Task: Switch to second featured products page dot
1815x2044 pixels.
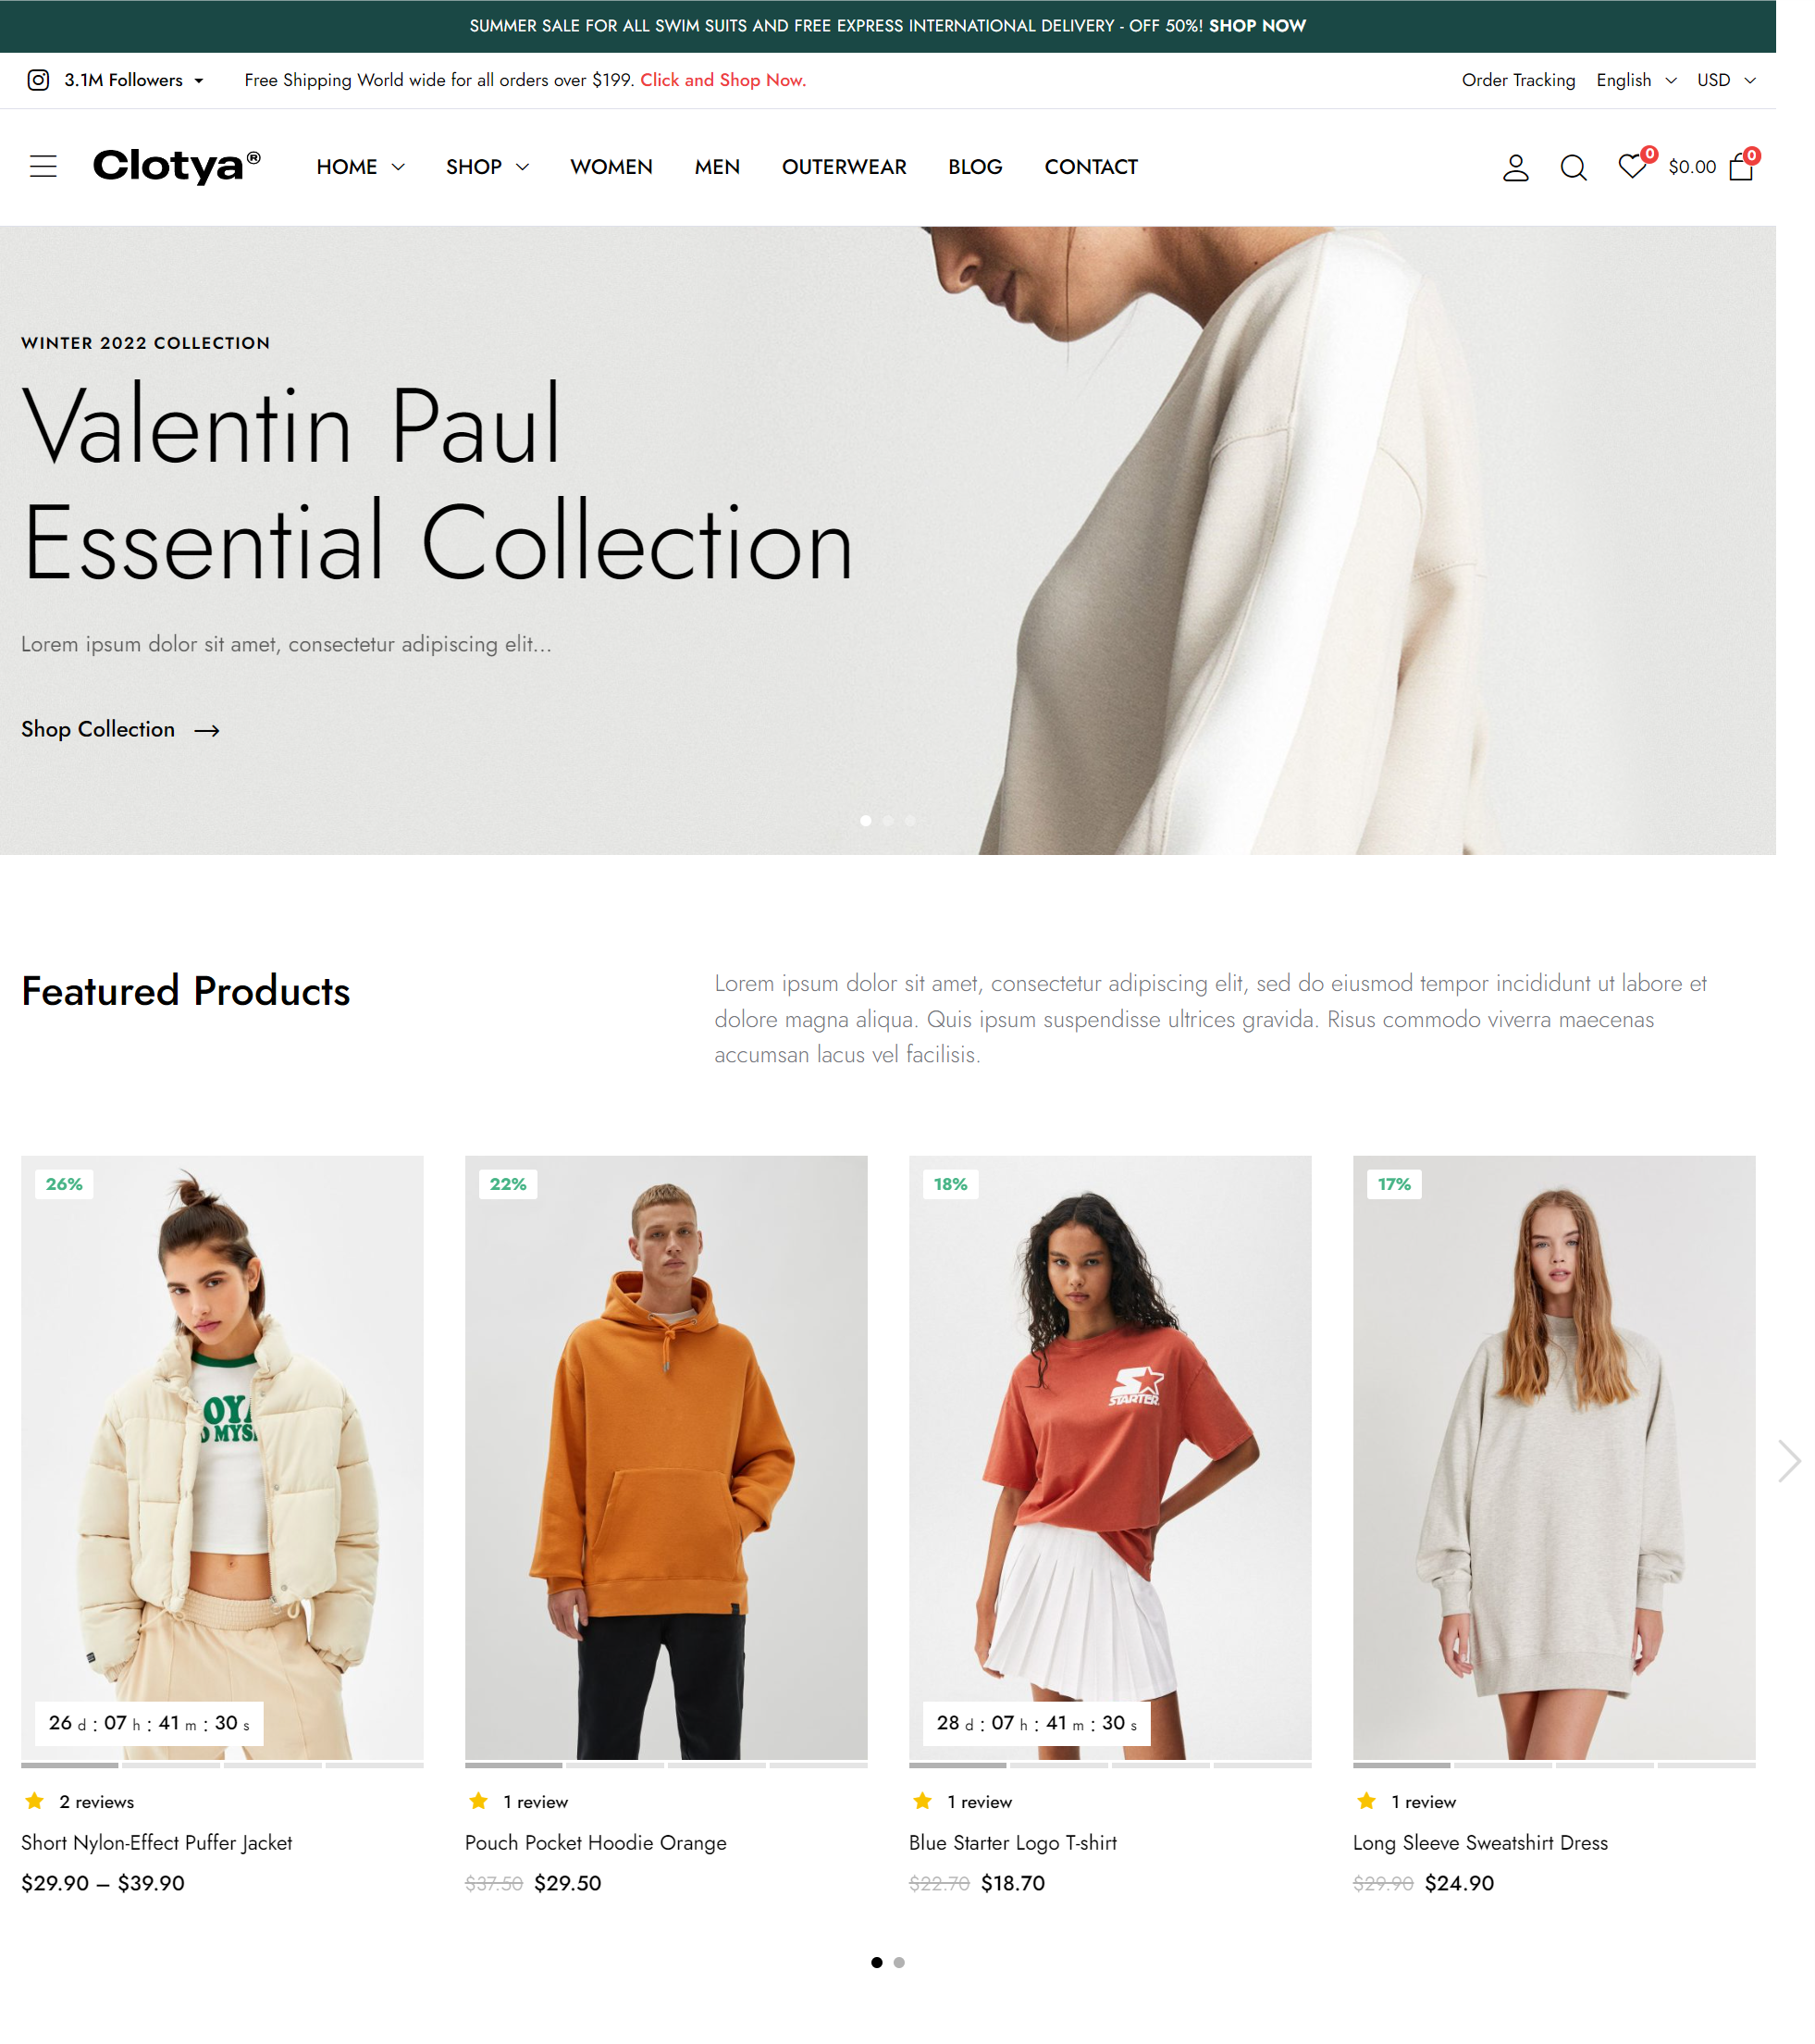Action: [899, 1963]
